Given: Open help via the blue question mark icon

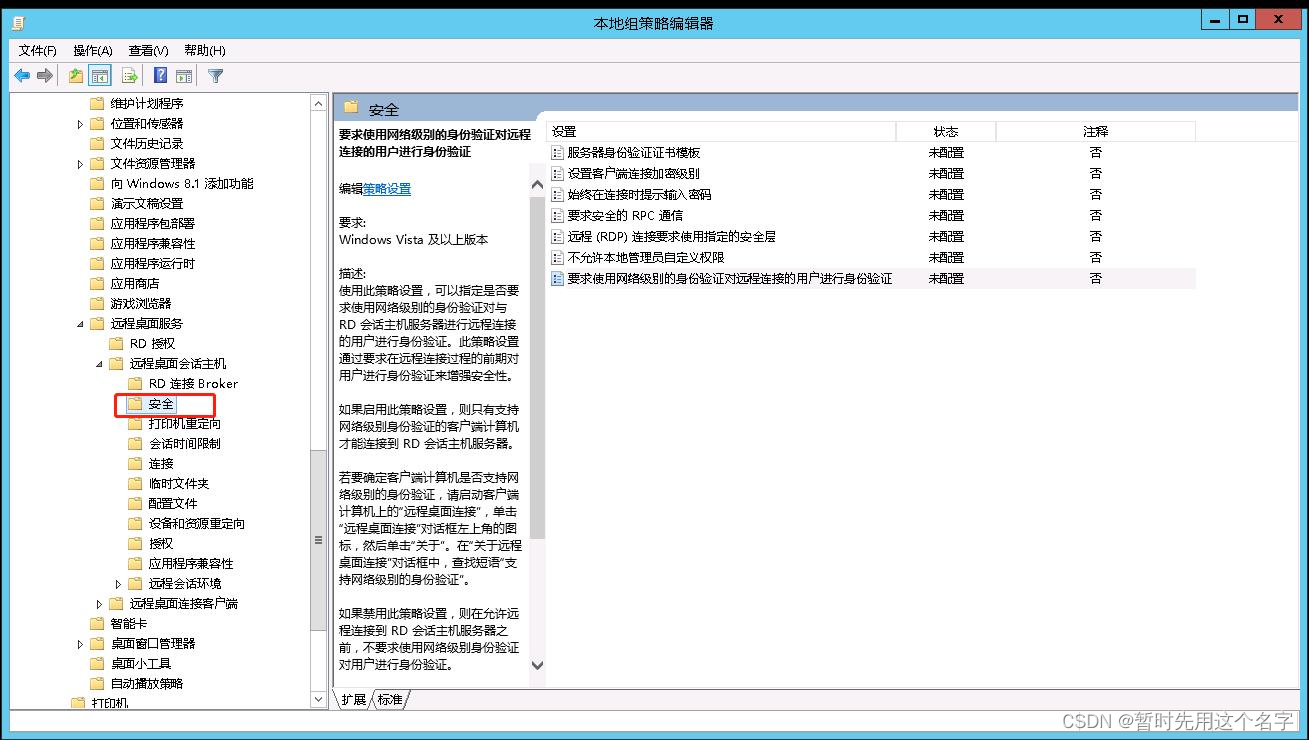Looking at the screenshot, I should [159, 75].
